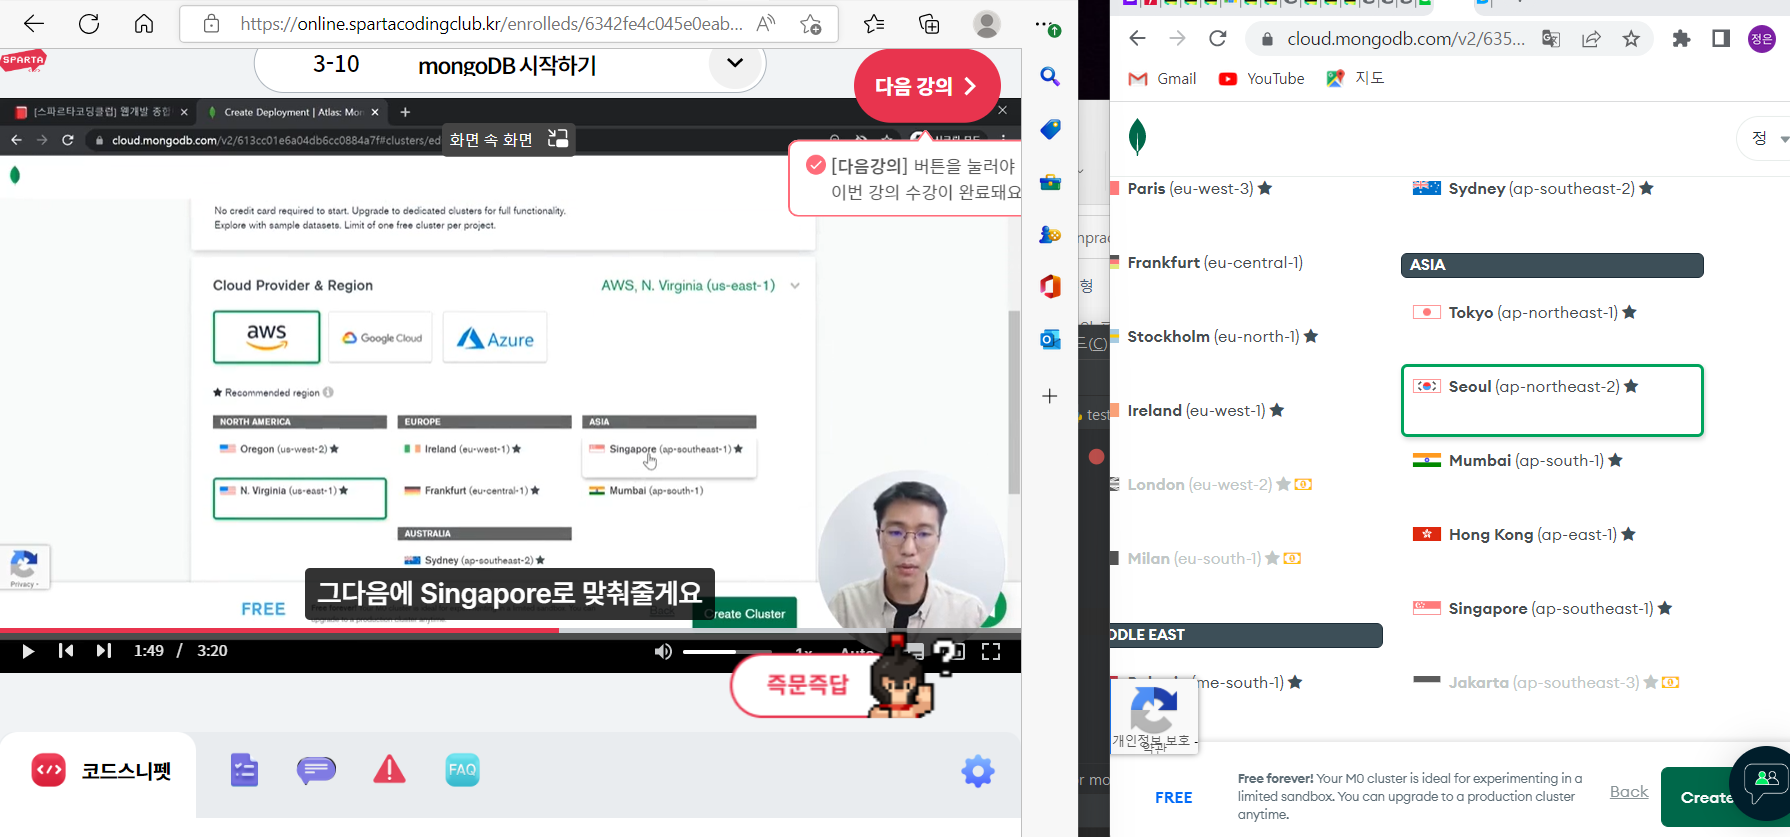
Task: Open lecture checklist notes icon
Action: point(244,770)
